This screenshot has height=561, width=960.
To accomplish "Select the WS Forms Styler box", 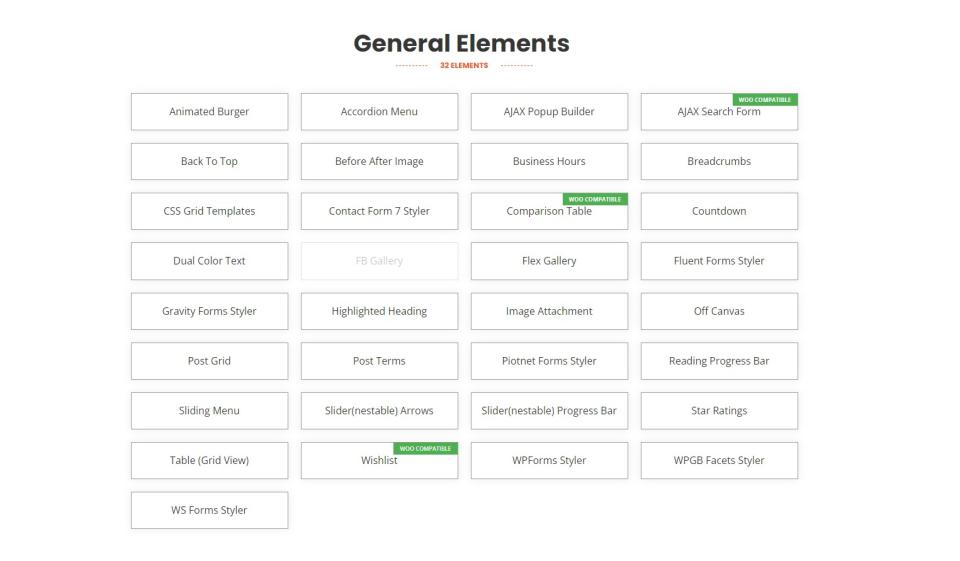I will click(209, 510).
